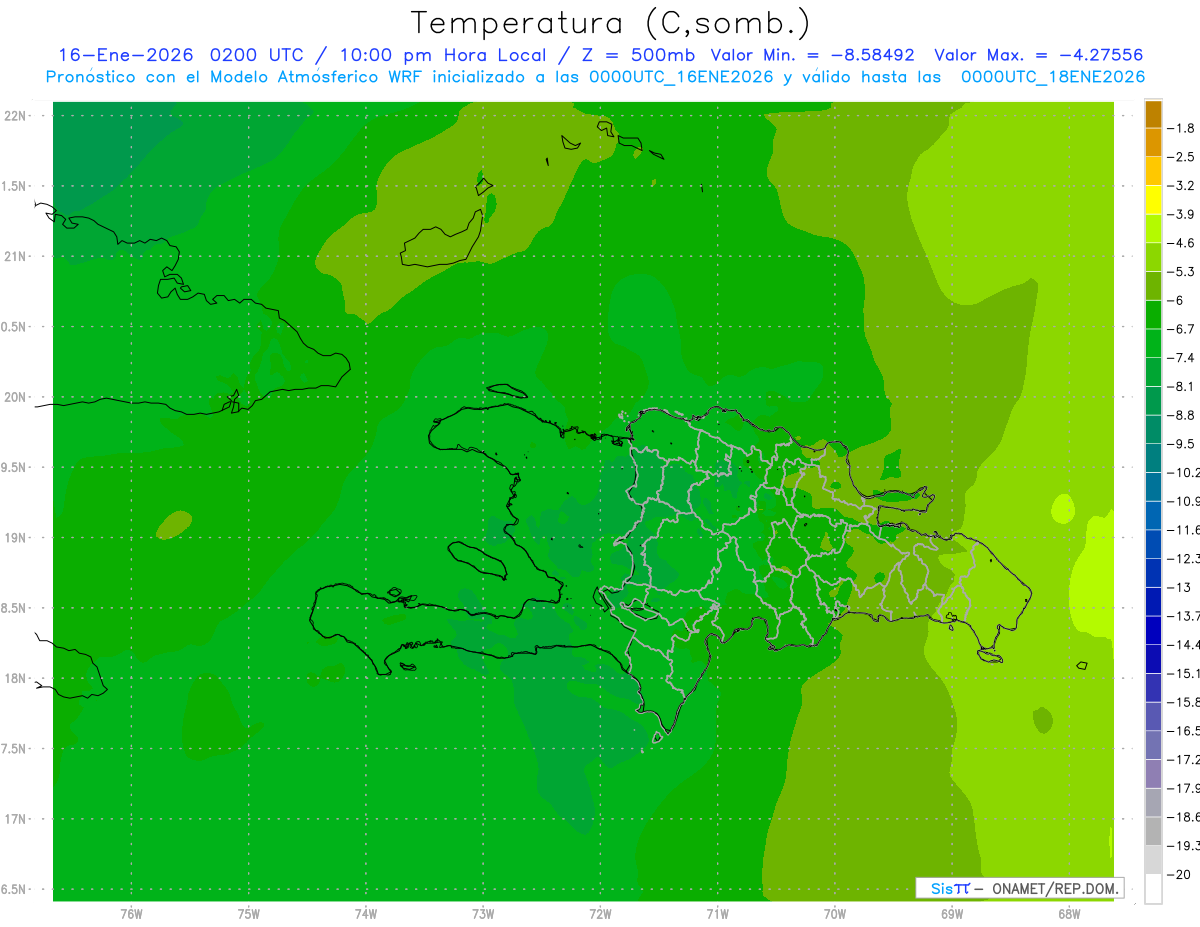Click the '17N' latitude label
Viewport: 1200px width, 927px height.
pyautogui.click(x=15, y=820)
